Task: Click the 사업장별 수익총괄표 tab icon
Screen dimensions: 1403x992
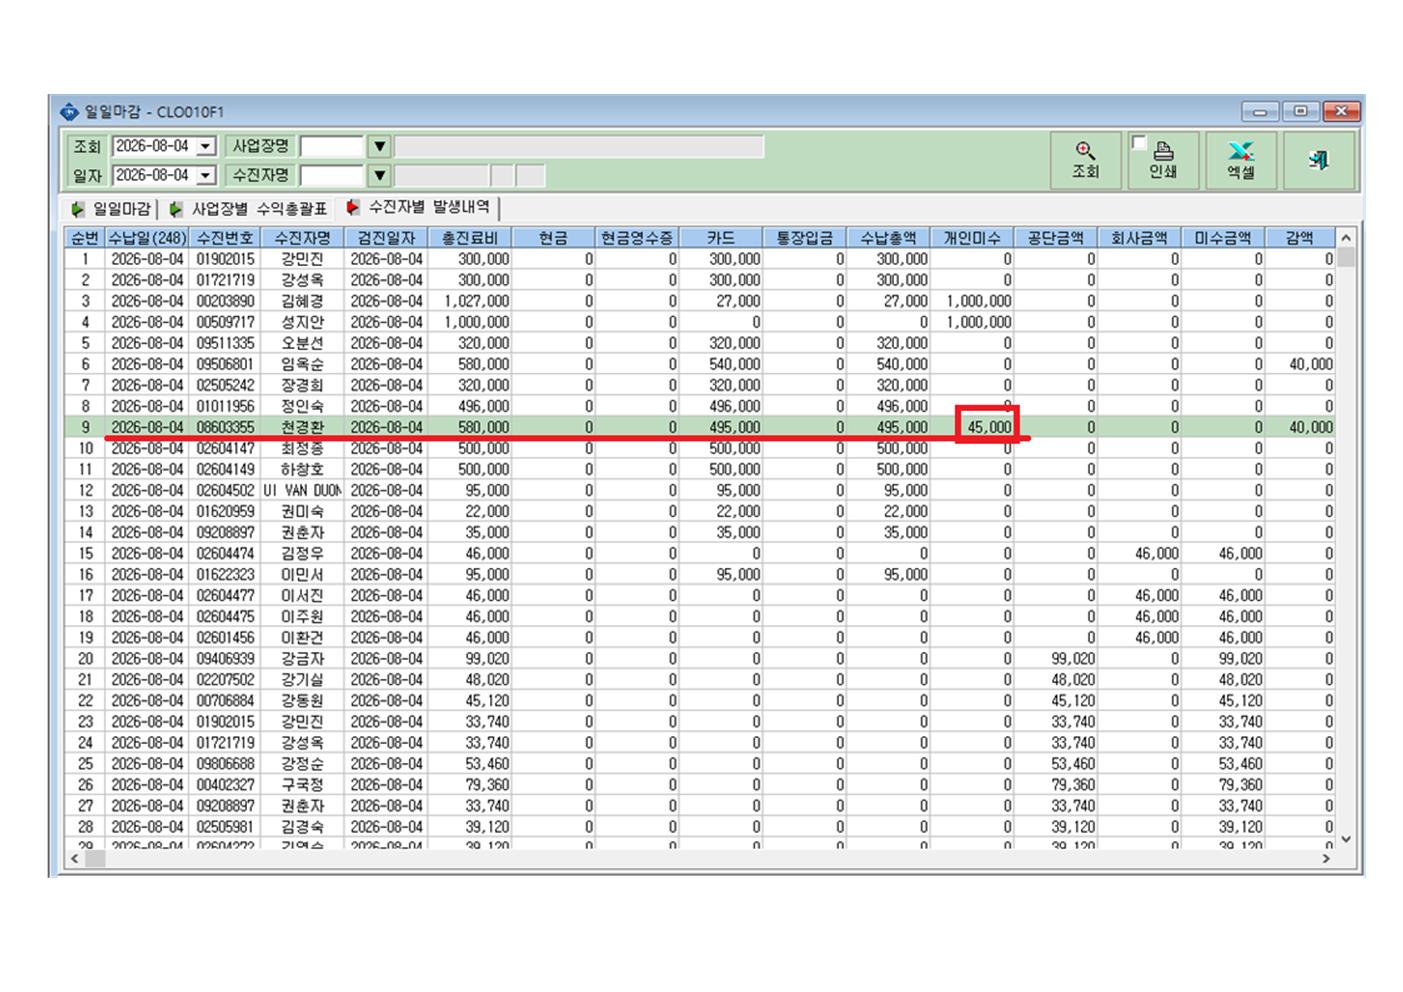Action: (176, 209)
